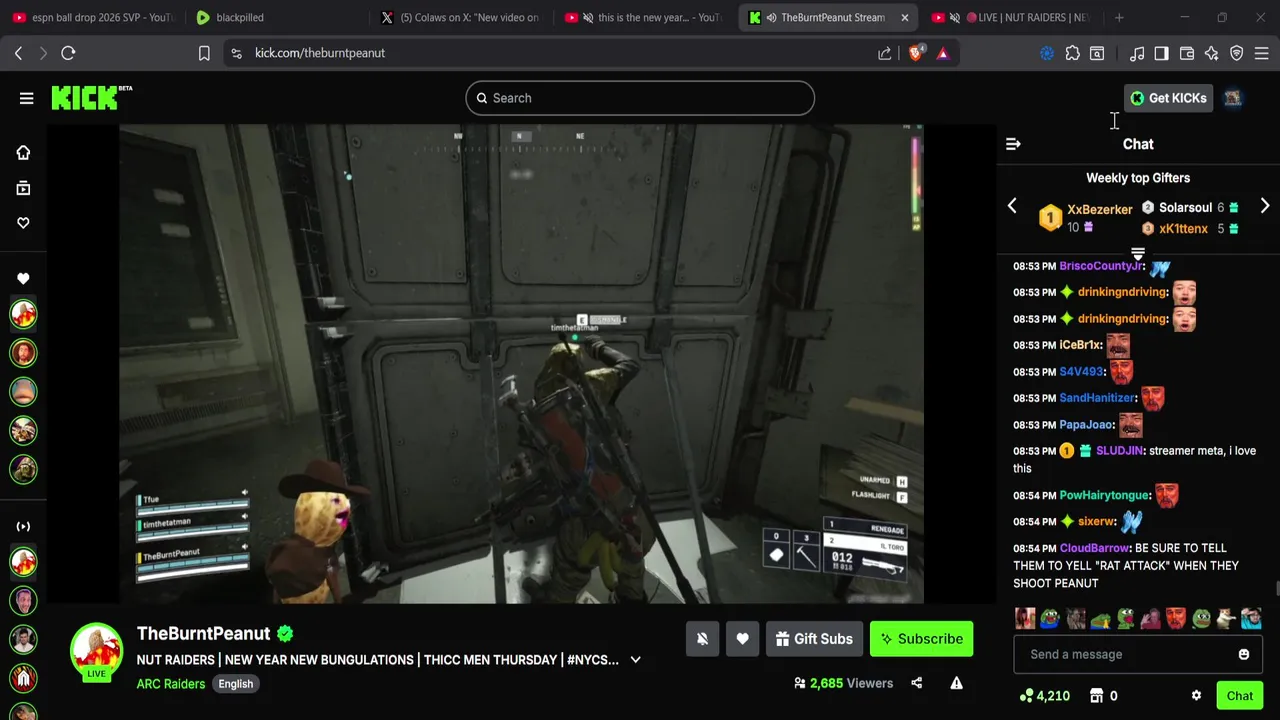Open Following heart outline in sidebar

23,223
